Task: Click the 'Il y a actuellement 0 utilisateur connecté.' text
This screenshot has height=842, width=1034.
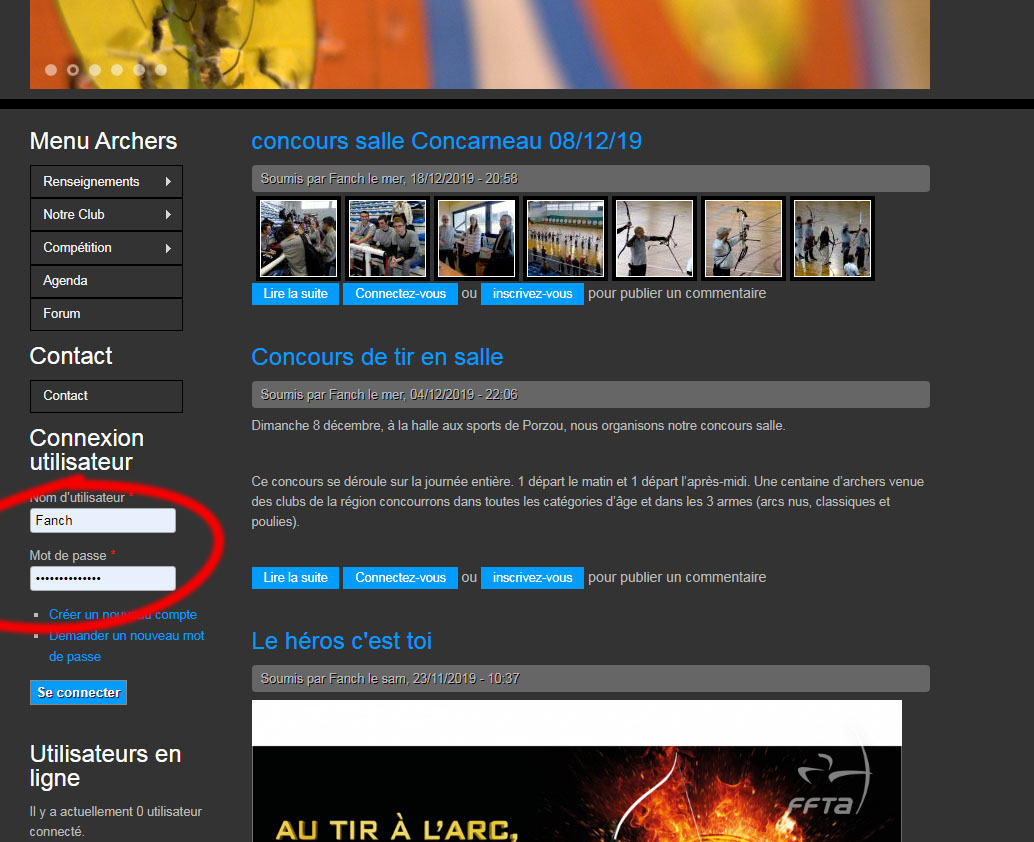Action: (115, 822)
